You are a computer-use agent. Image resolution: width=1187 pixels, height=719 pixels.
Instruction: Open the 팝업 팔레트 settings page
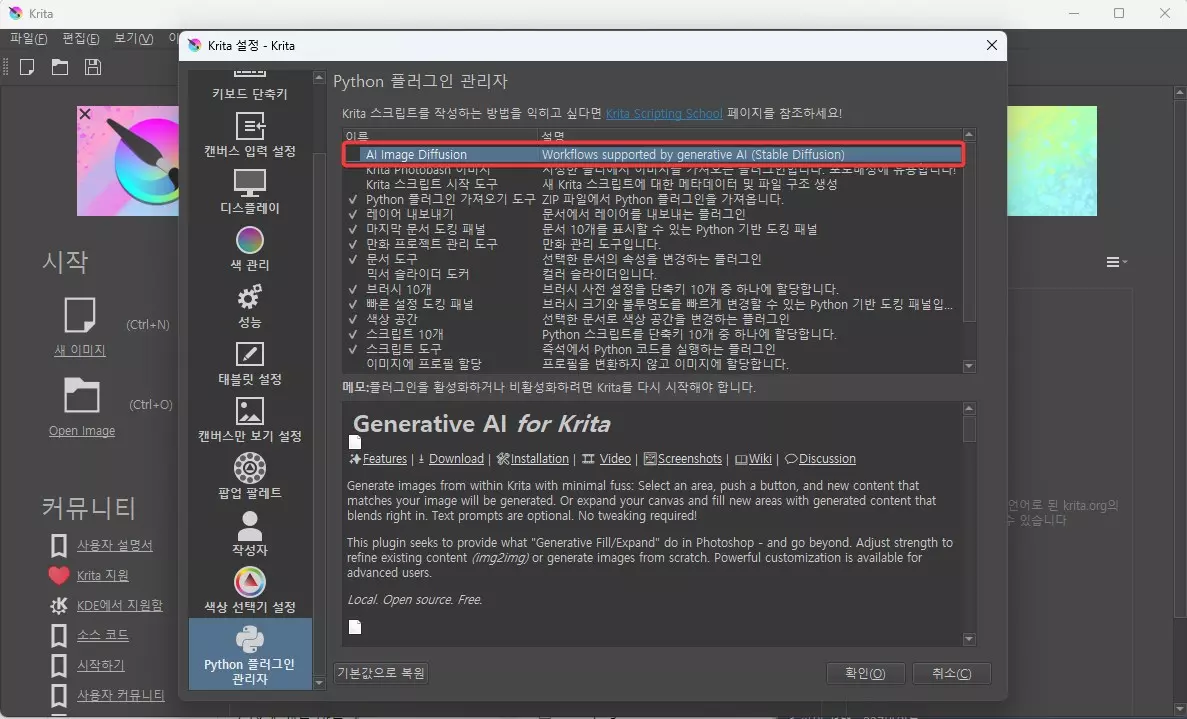(249, 480)
